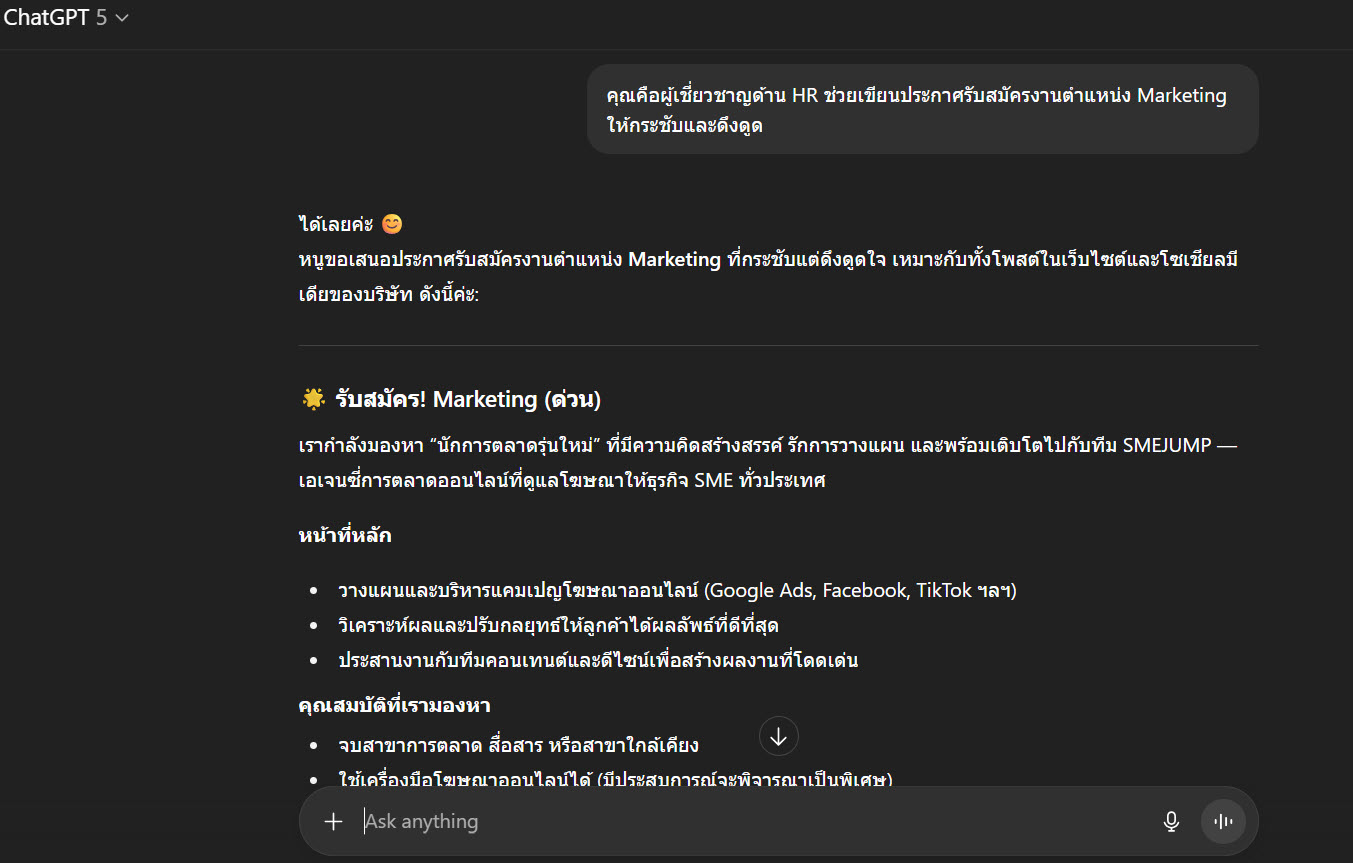Image resolution: width=1353 pixels, height=863 pixels.
Task: Click the plus icon to attach files
Action: click(x=333, y=821)
